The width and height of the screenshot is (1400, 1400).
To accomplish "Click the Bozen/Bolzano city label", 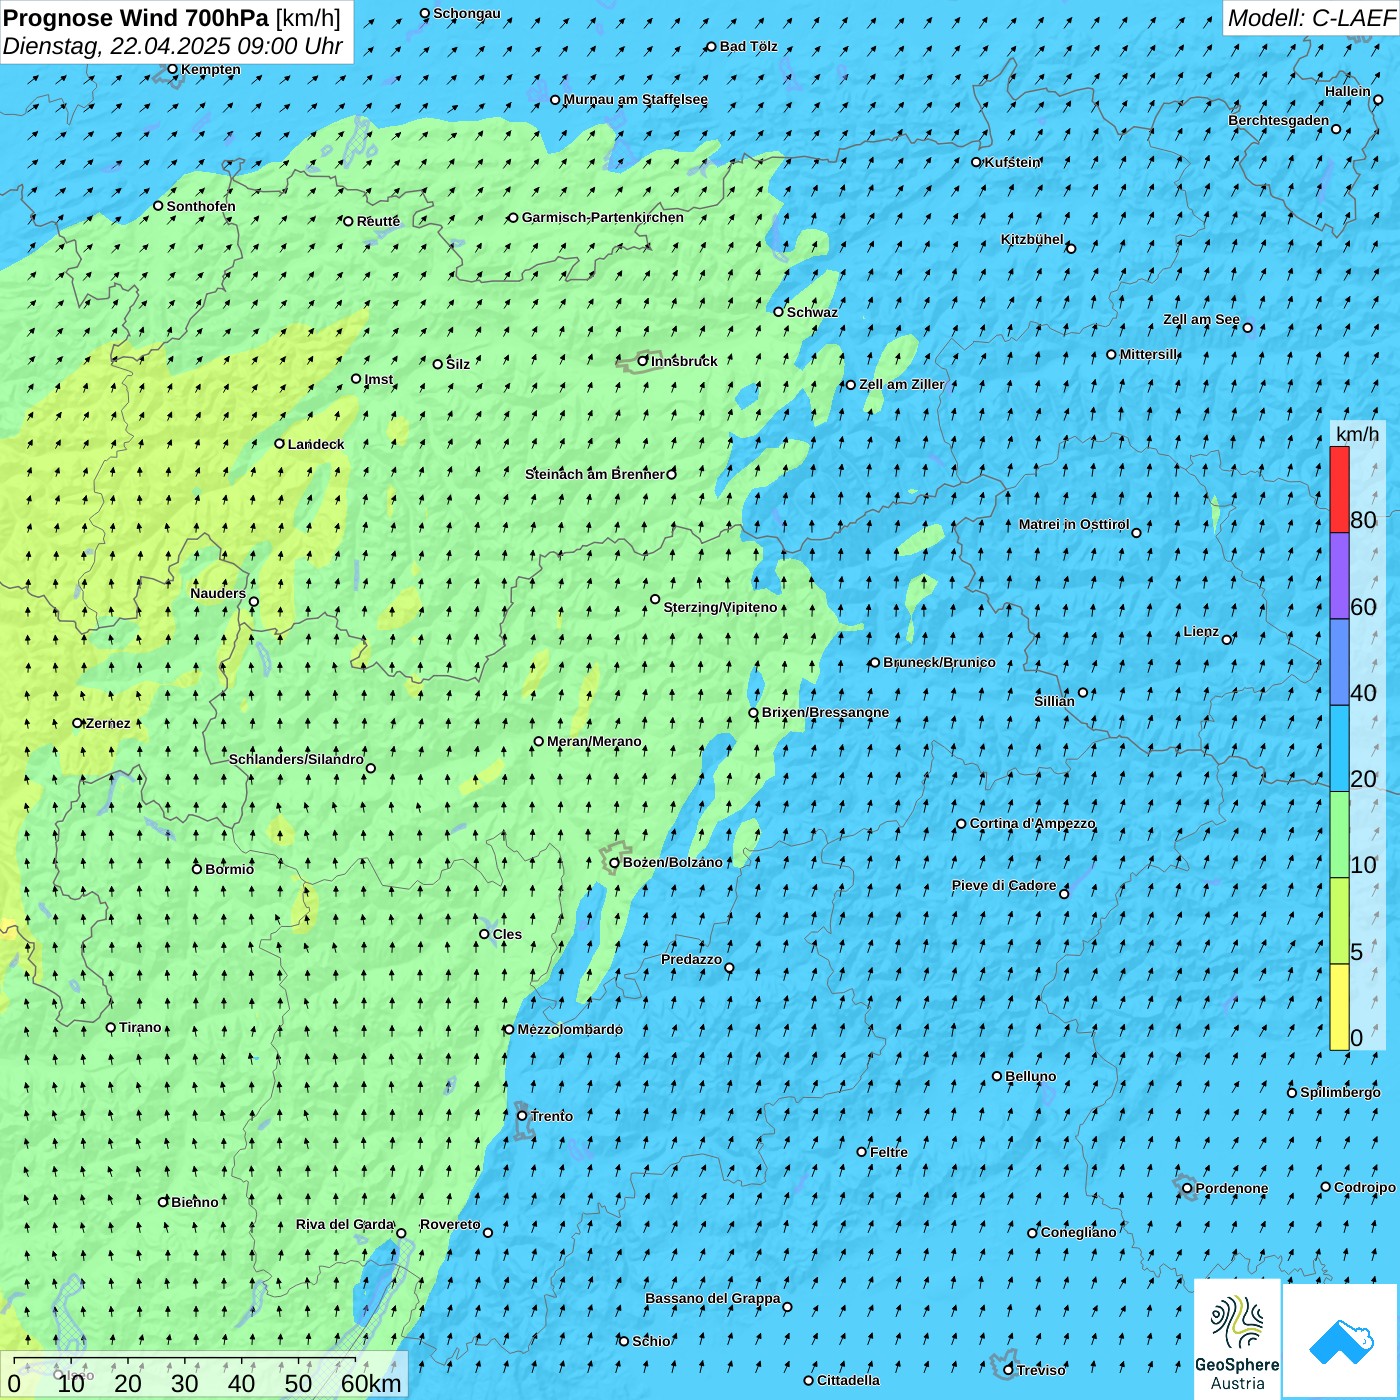I will click(x=672, y=862).
